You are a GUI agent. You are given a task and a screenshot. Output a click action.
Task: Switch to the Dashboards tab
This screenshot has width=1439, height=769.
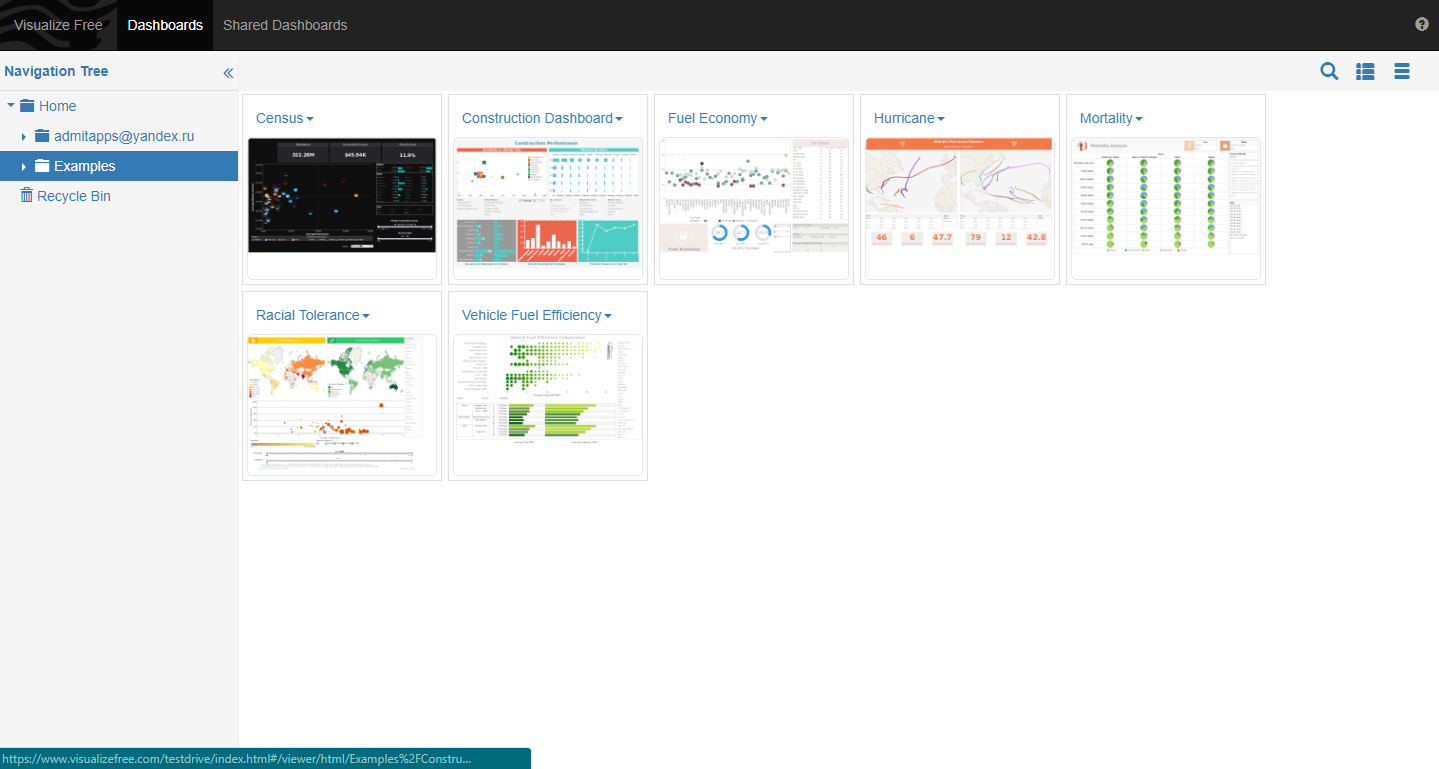[165, 25]
